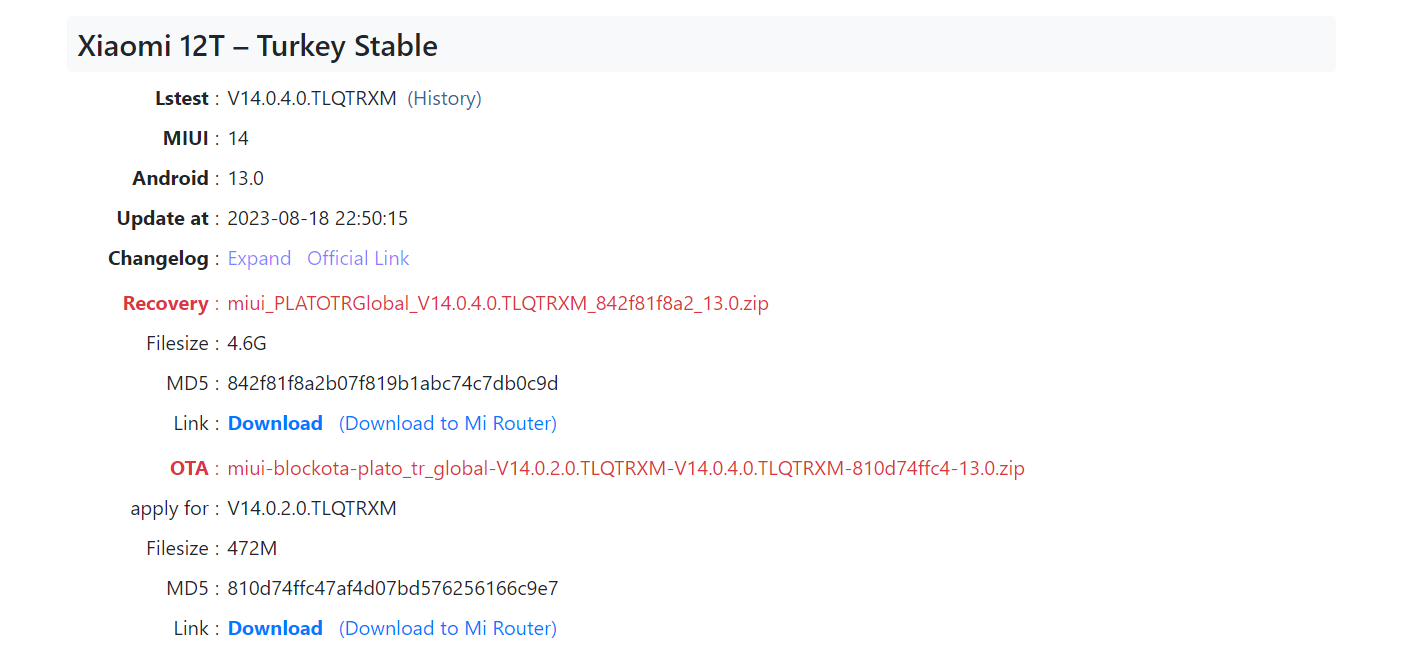Click the red OTA label
The image size is (1411, 671).
pyautogui.click(x=189, y=468)
